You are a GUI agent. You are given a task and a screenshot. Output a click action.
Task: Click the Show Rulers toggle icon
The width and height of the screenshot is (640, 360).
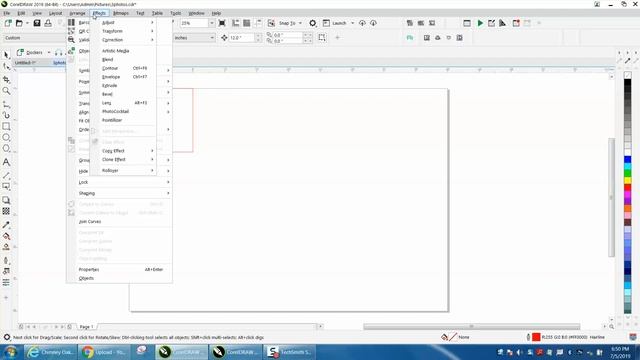236,23
